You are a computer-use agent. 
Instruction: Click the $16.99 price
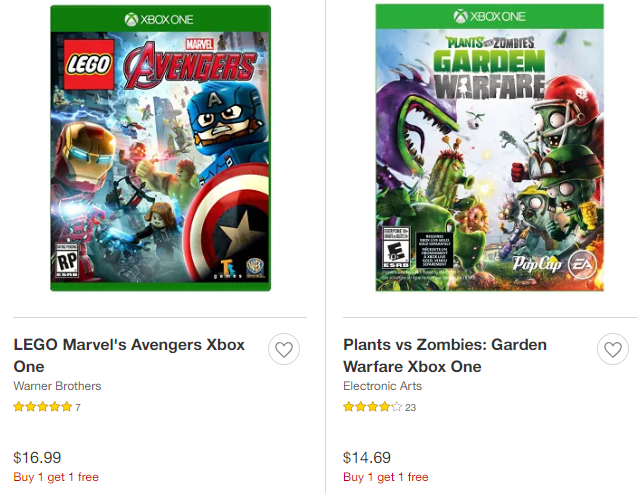coord(37,457)
